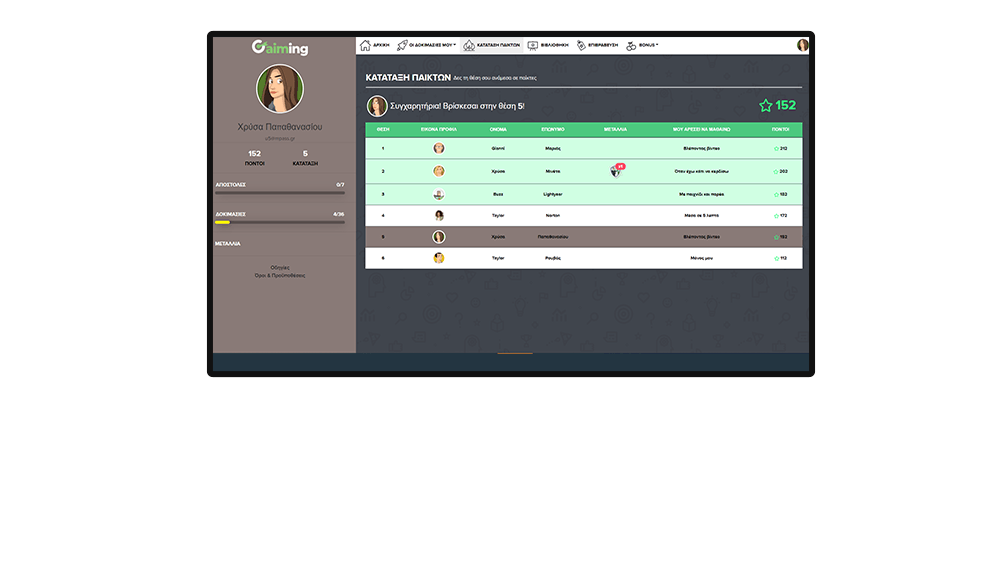This screenshot has height=564, width=1000.
Task: Click the avatar beside the Συγχαρητήρια message
Action: coord(377,106)
